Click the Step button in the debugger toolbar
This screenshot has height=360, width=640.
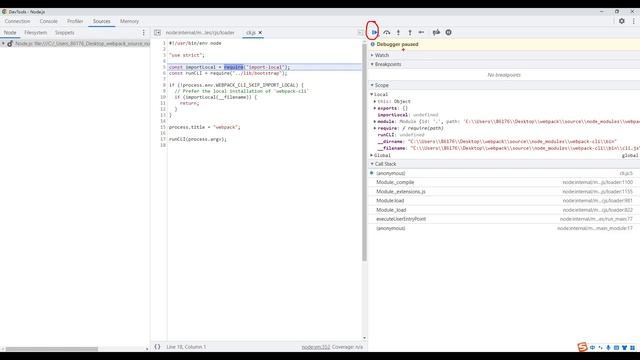pyautogui.click(x=421, y=32)
